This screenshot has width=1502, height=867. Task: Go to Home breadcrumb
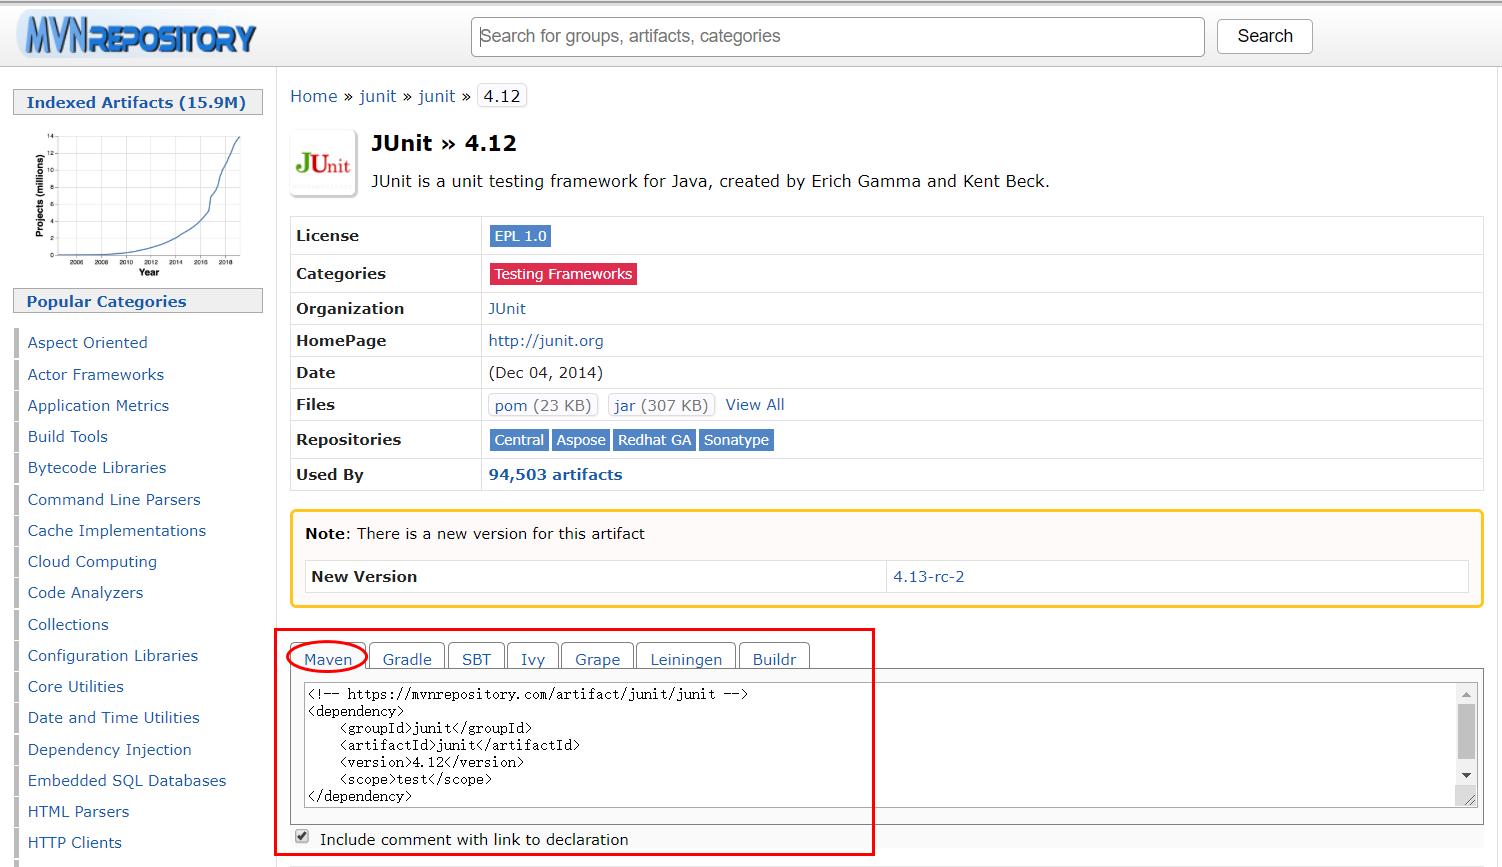coord(314,96)
